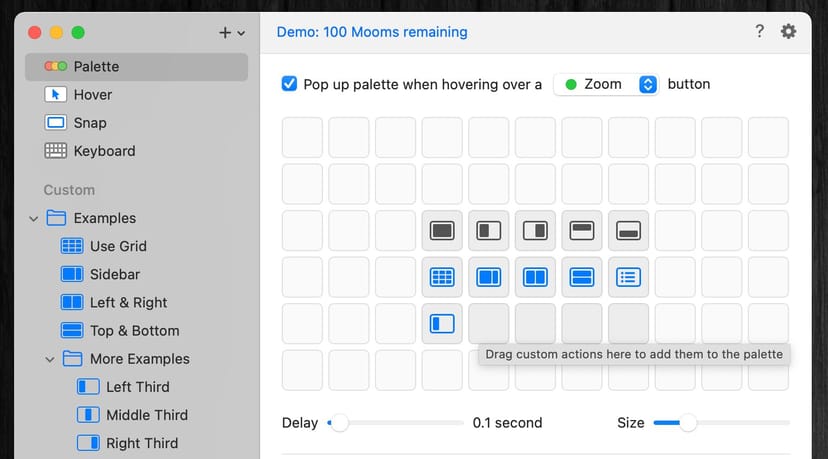828x459 pixels.
Task: Disable the pop up palette checkbox
Action: (290, 84)
